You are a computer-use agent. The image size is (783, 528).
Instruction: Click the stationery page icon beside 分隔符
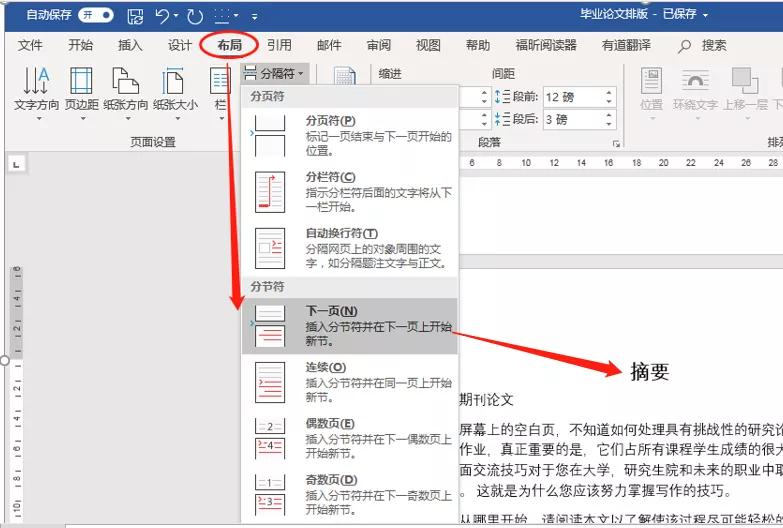tap(345, 76)
